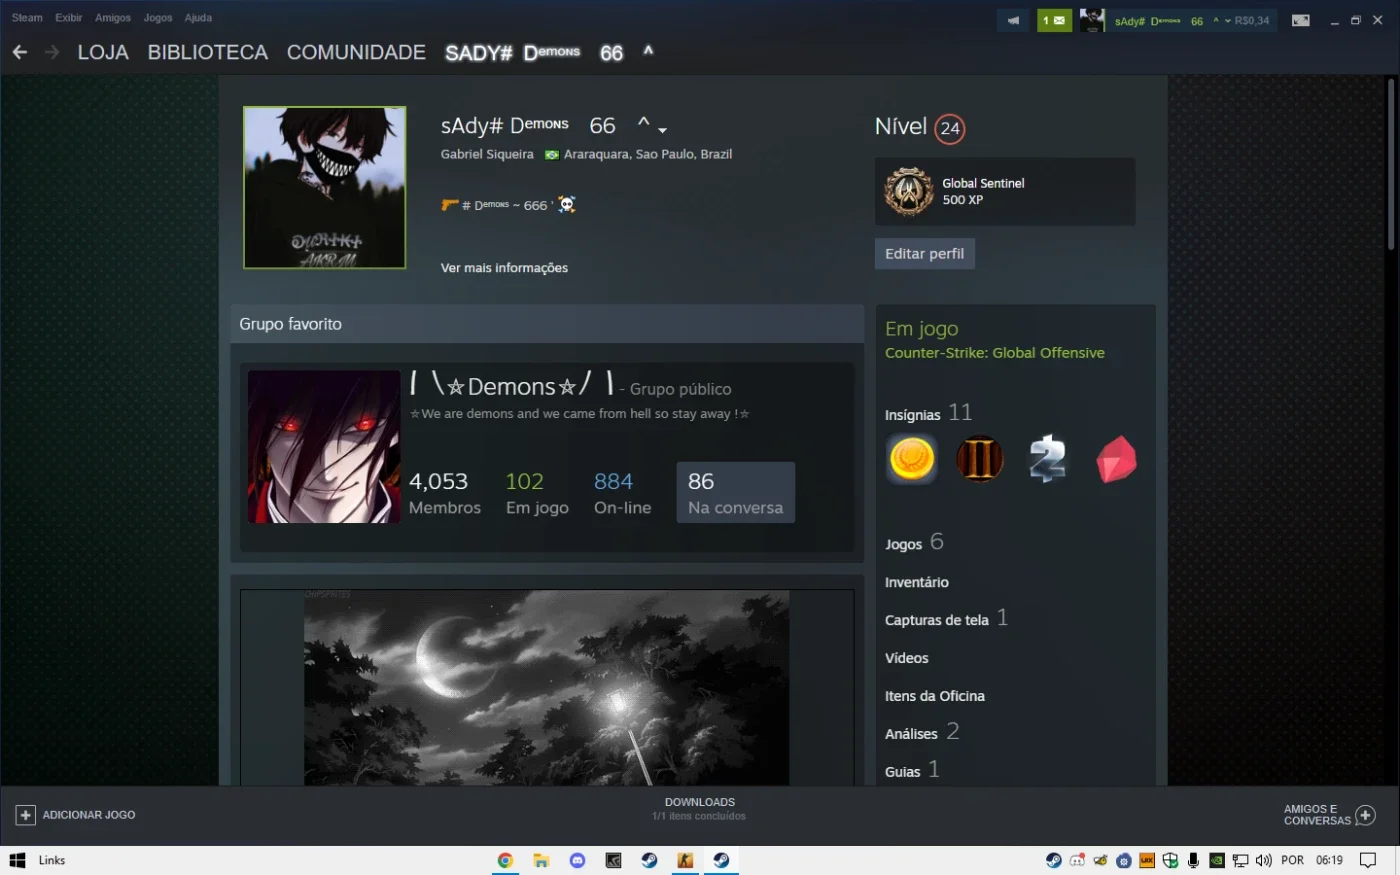Open the Amigos menu
This screenshot has height=875, width=1400.
[x=113, y=18]
